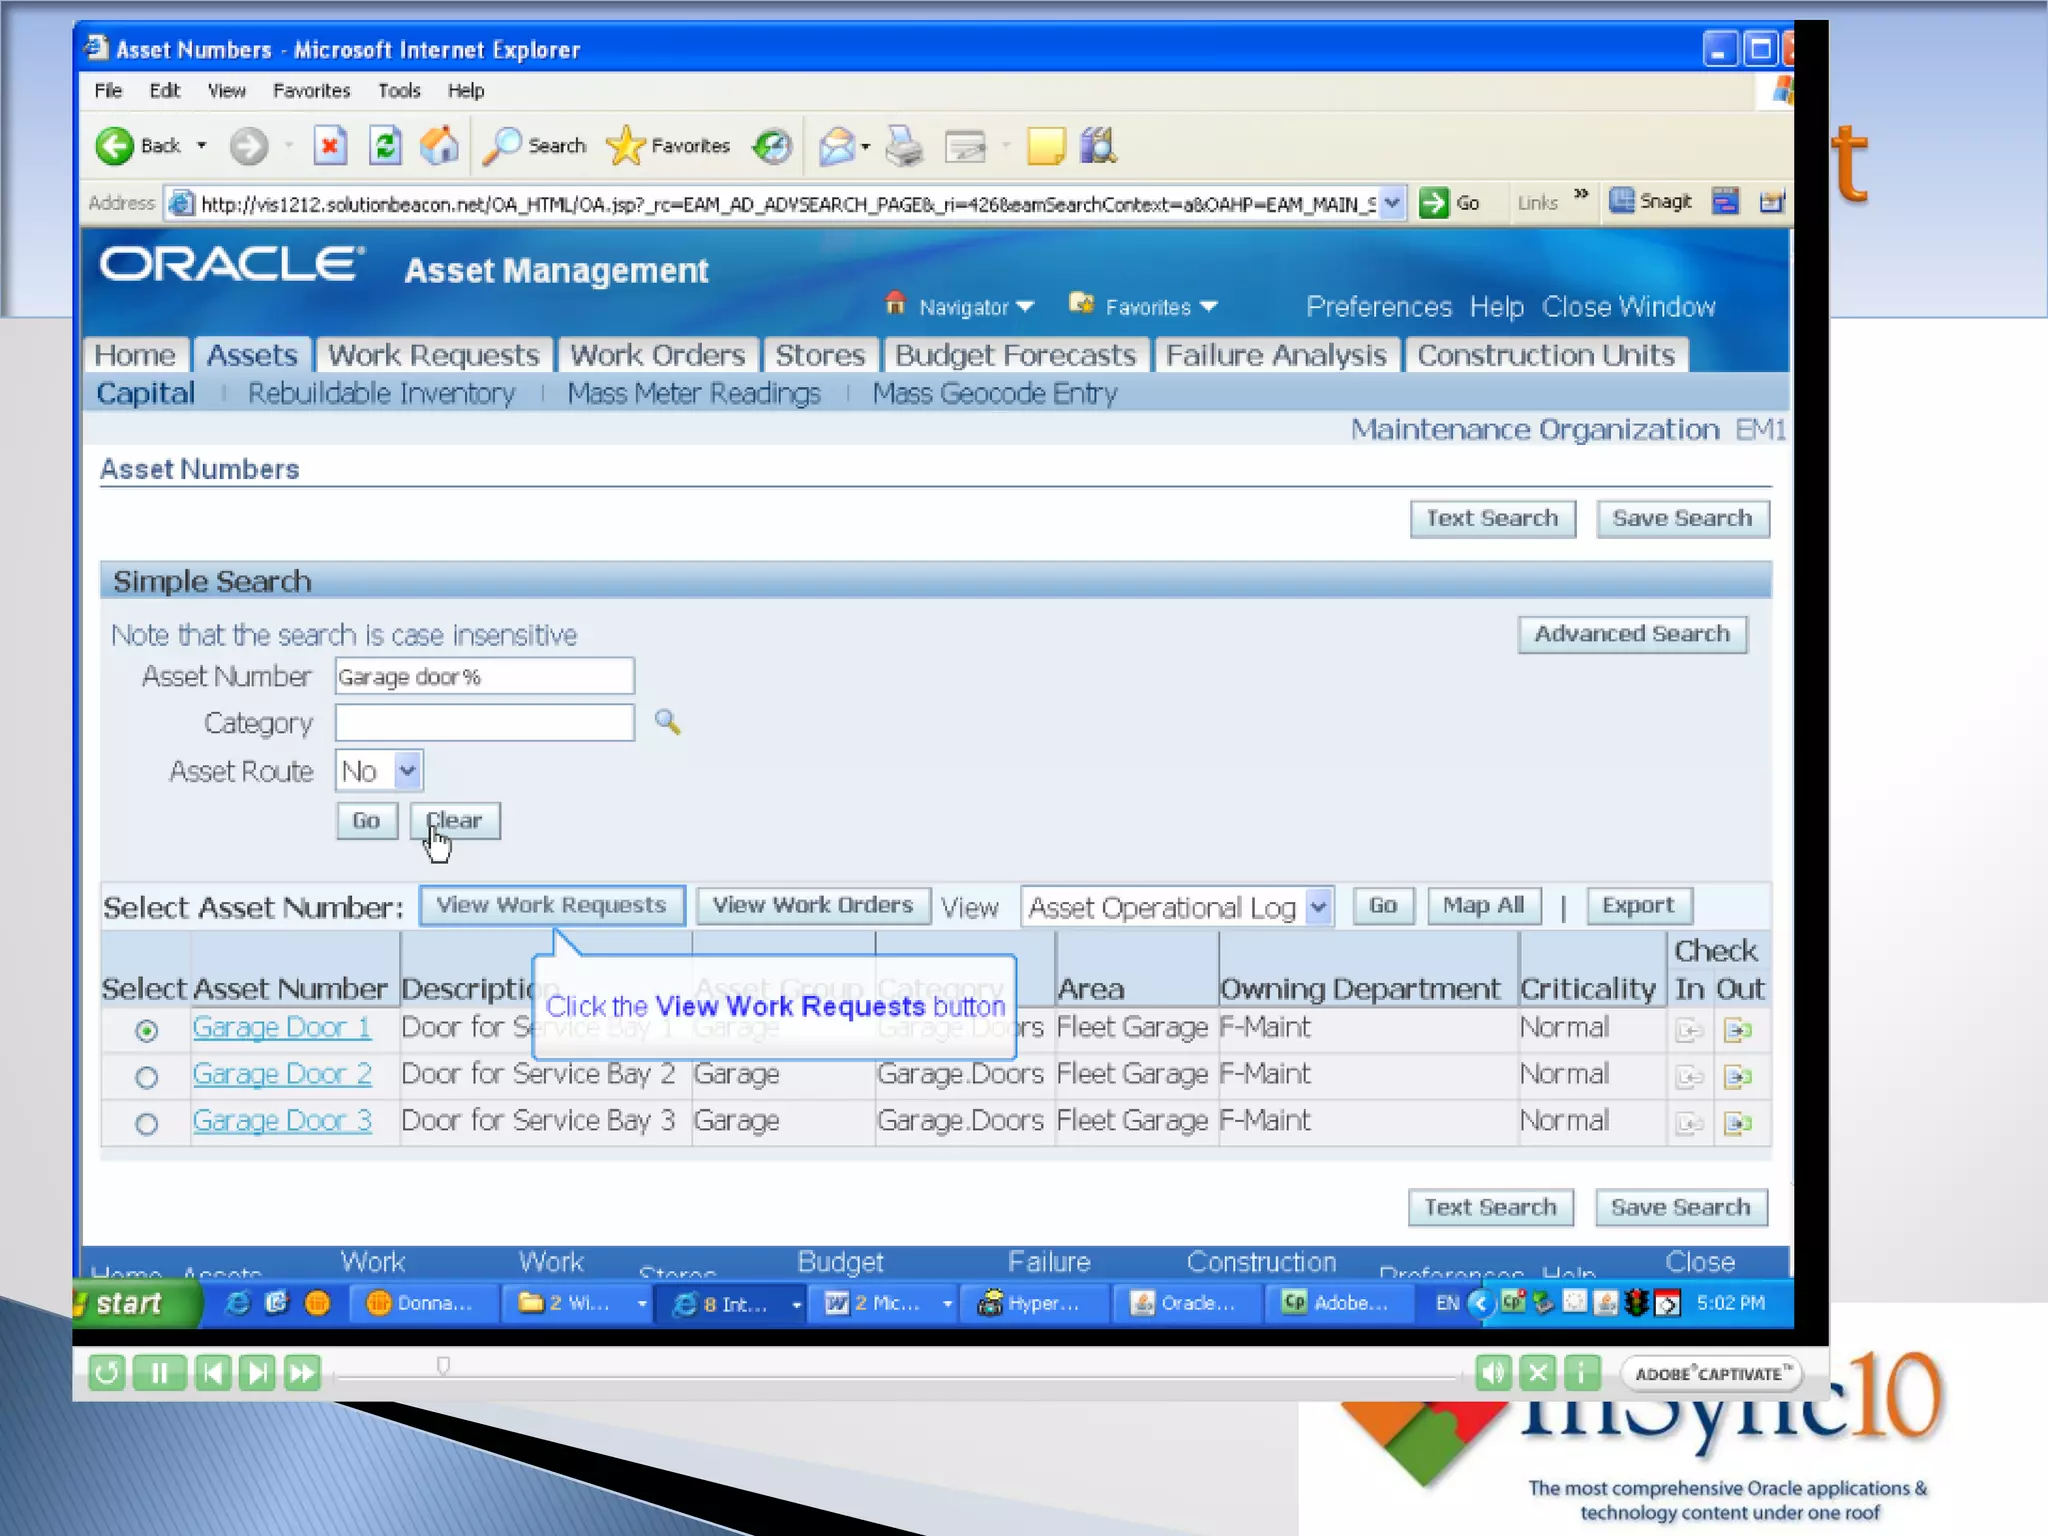
Task: Pause the Captivate playback
Action: point(159,1373)
